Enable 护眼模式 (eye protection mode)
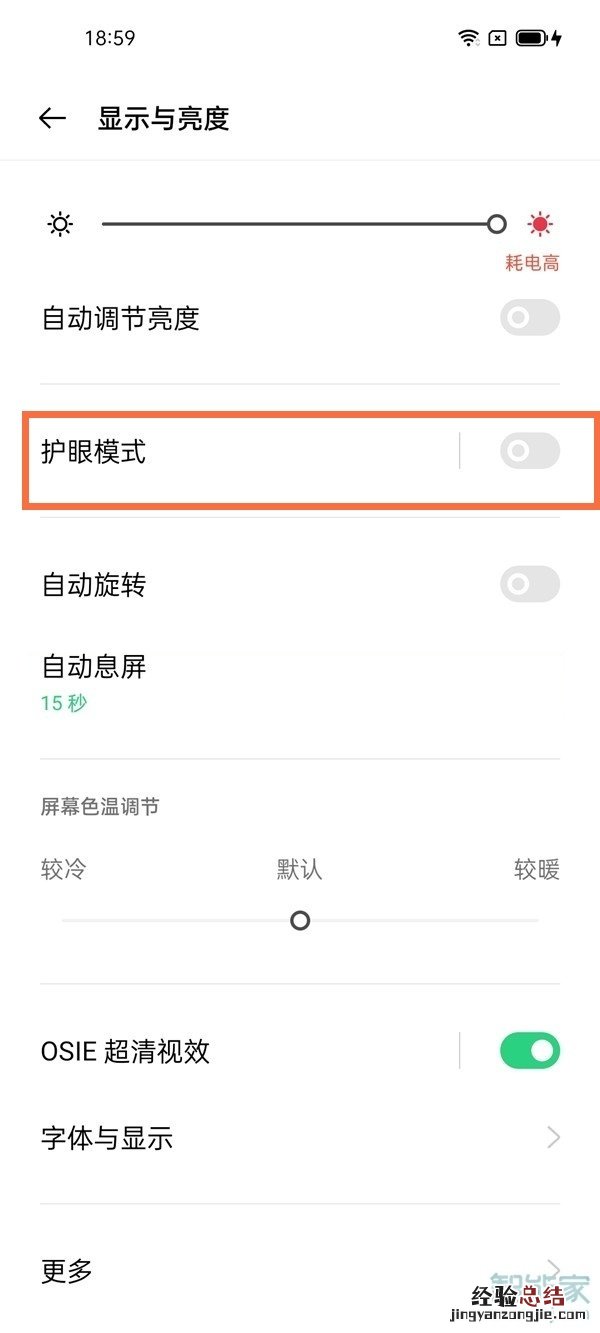This screenshot has height=1333, width=600. (529, 451)
